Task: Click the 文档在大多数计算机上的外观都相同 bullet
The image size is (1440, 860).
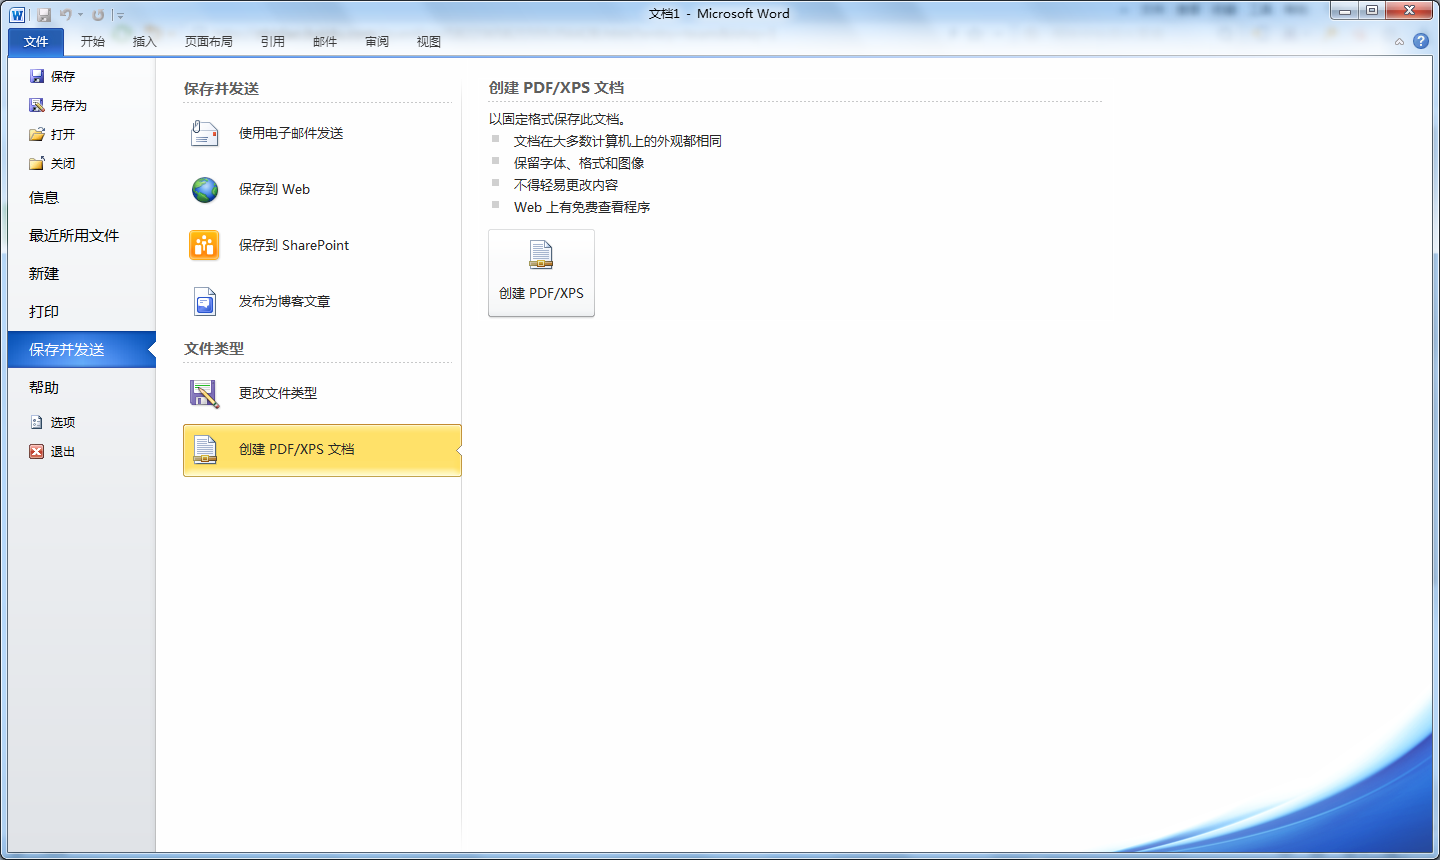Action: [x=618, y=141]
